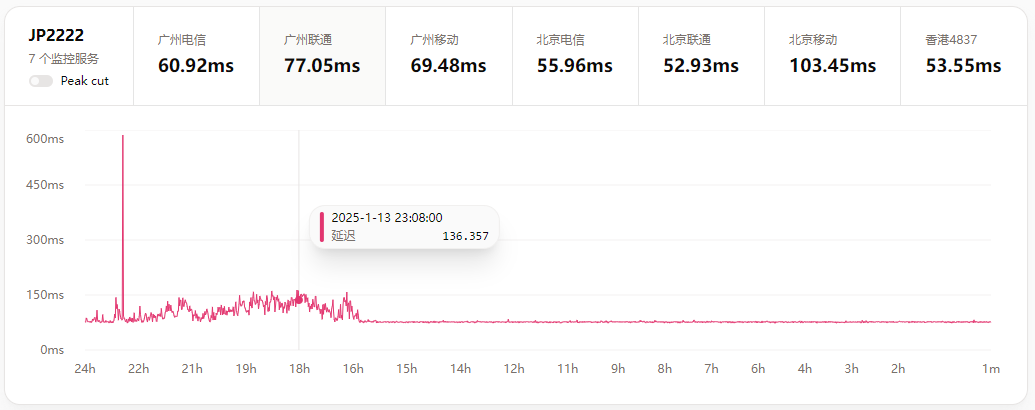Click the 150ms y-axis label
Viewport: 1035px width, 410px height.
(45, 295)
